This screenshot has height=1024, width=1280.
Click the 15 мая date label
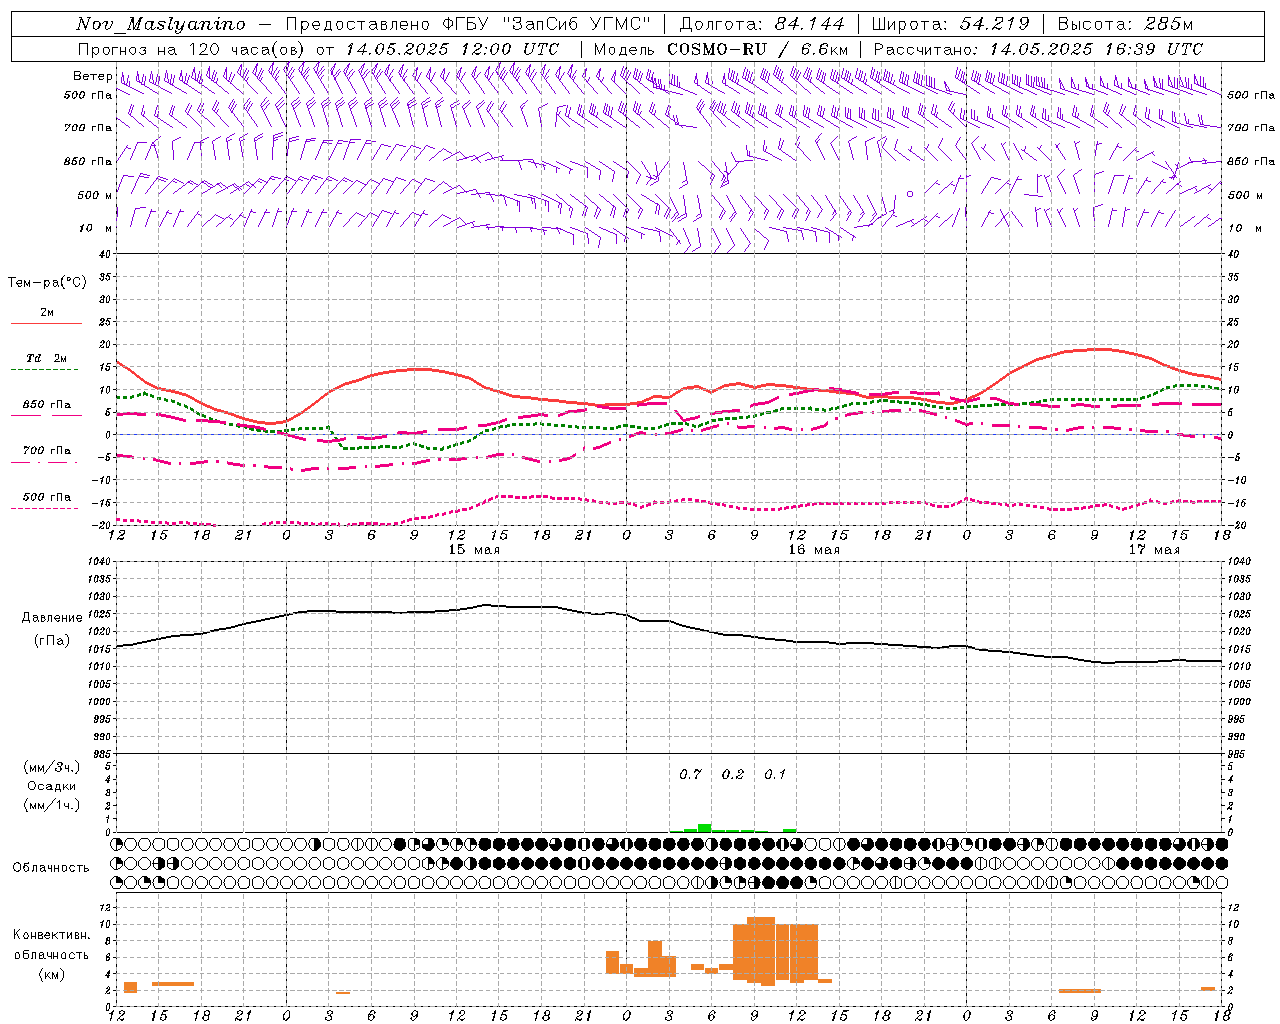(x=474, y=550)
